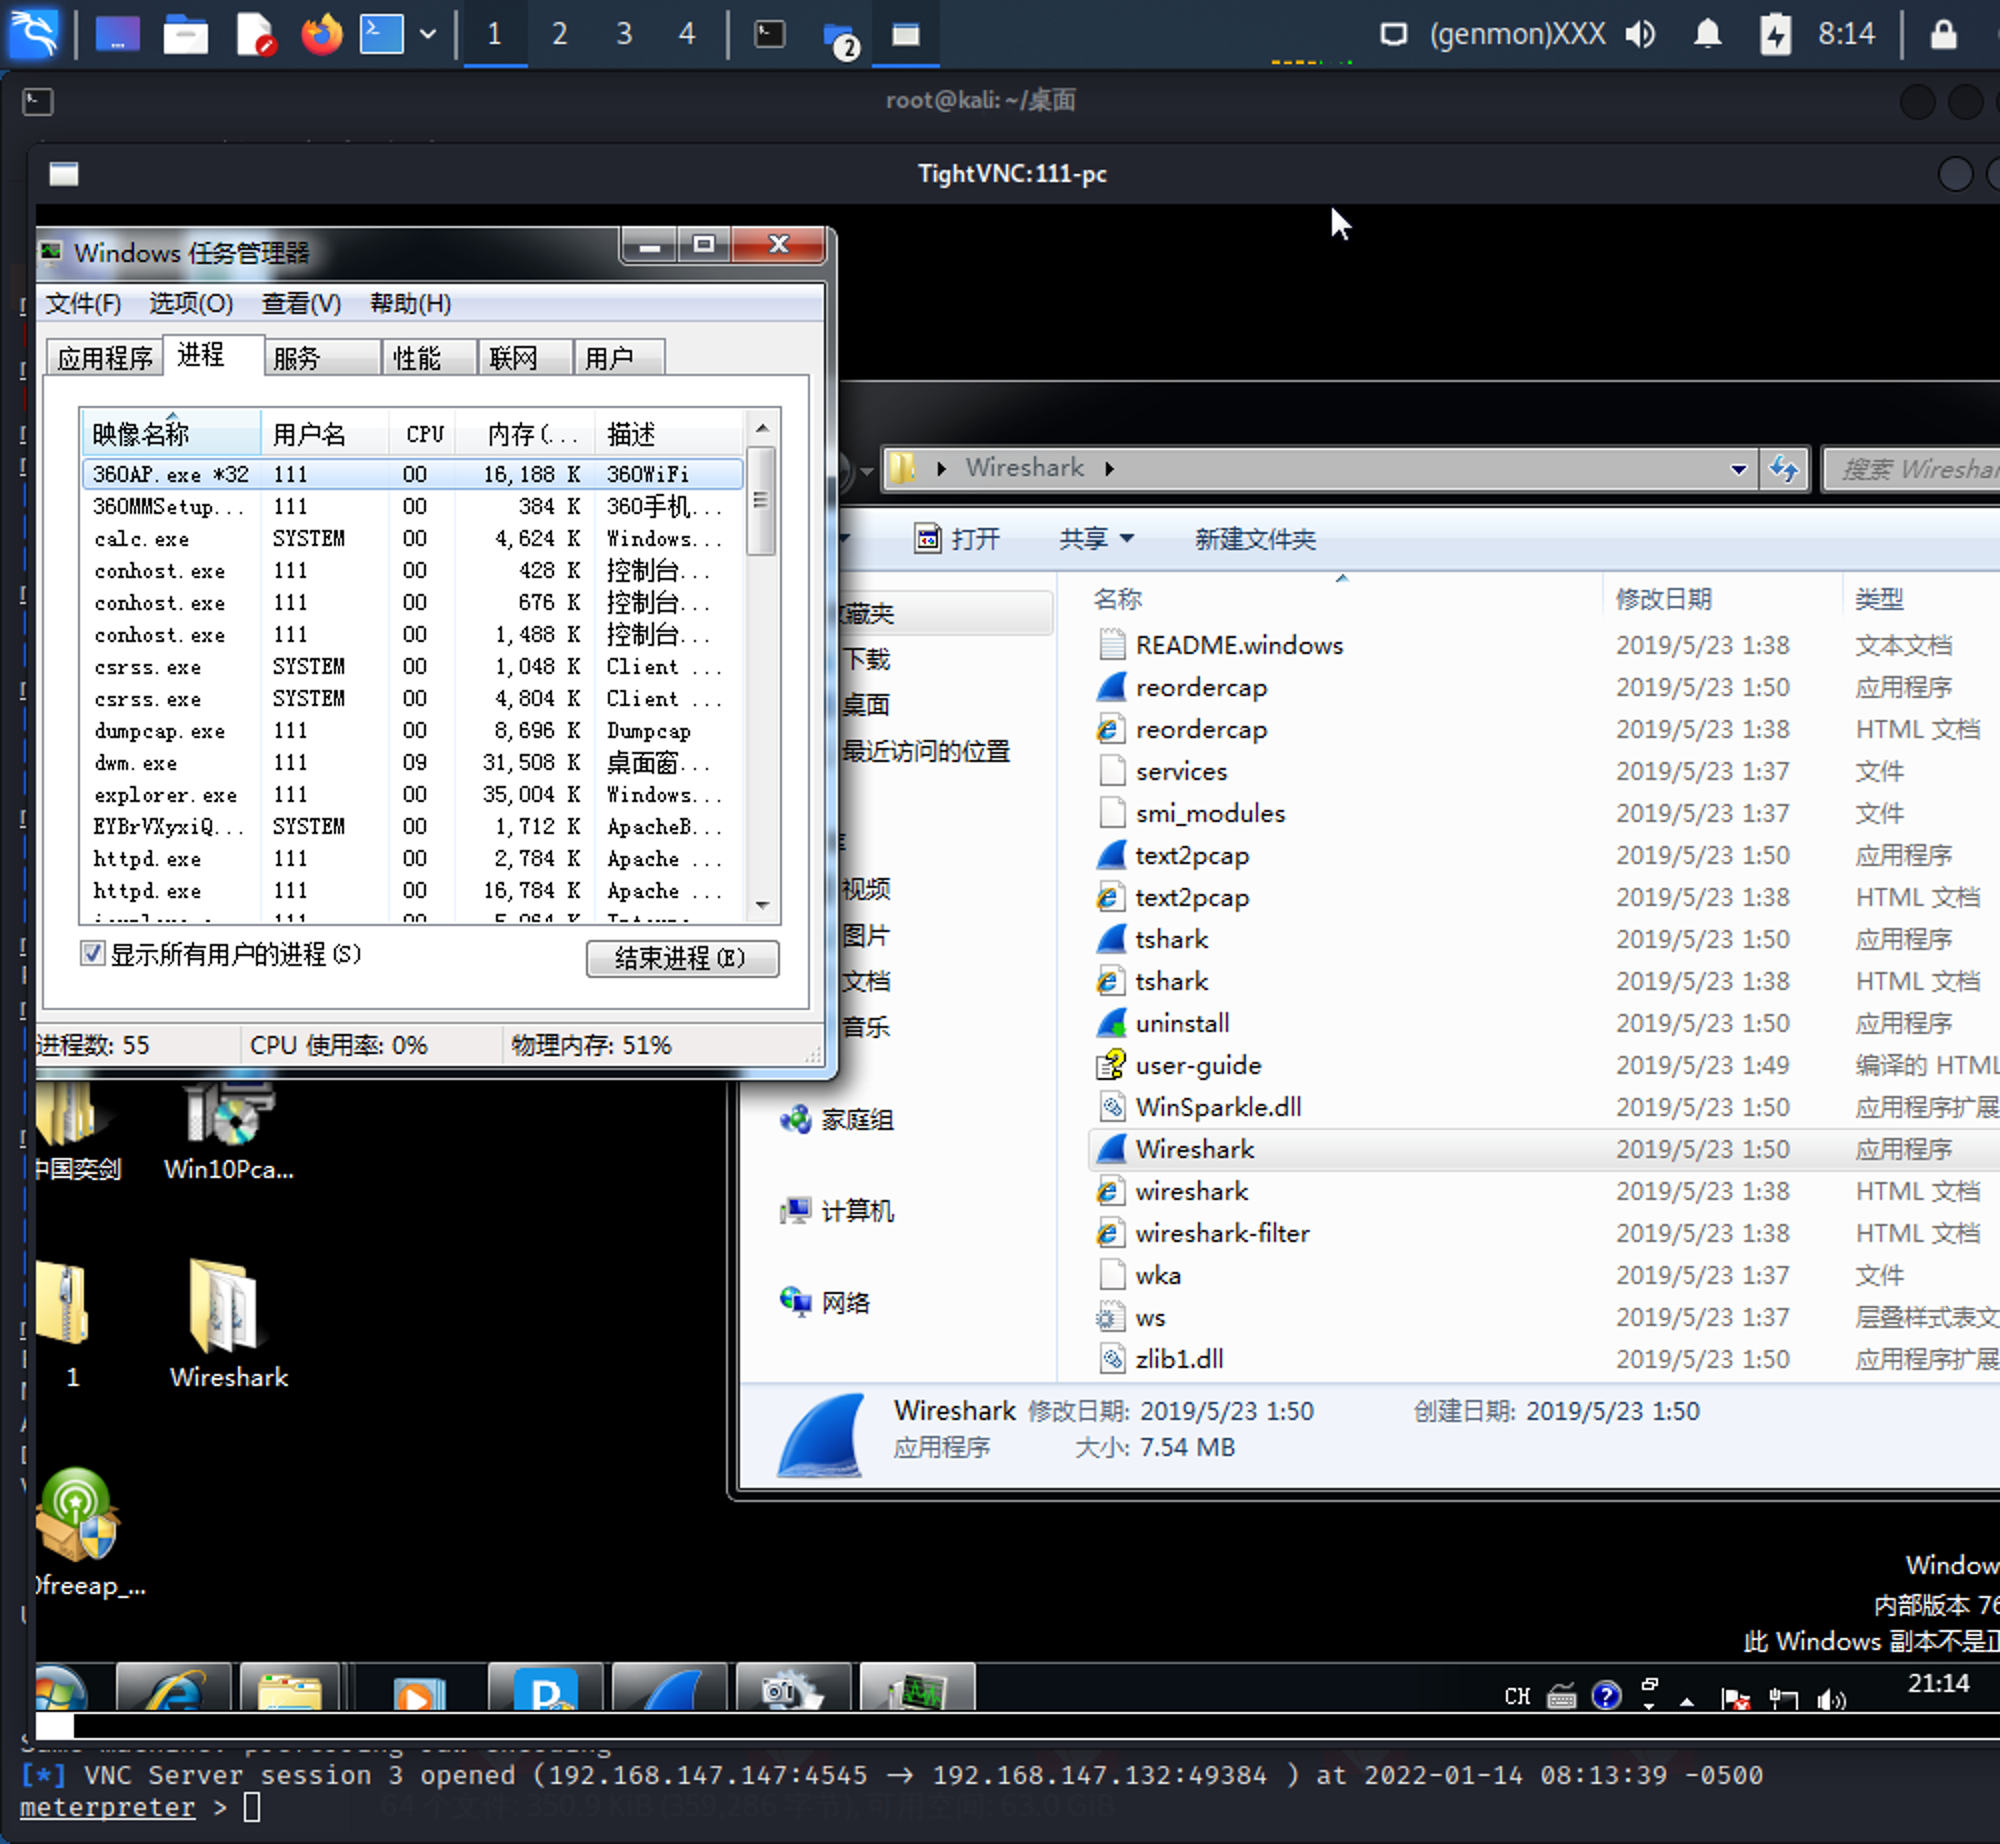Viewport: 2000px width, 1844px height.
Task: Select the explorer.exe process row
Action: pyautogui.click(x=412, y=794)
